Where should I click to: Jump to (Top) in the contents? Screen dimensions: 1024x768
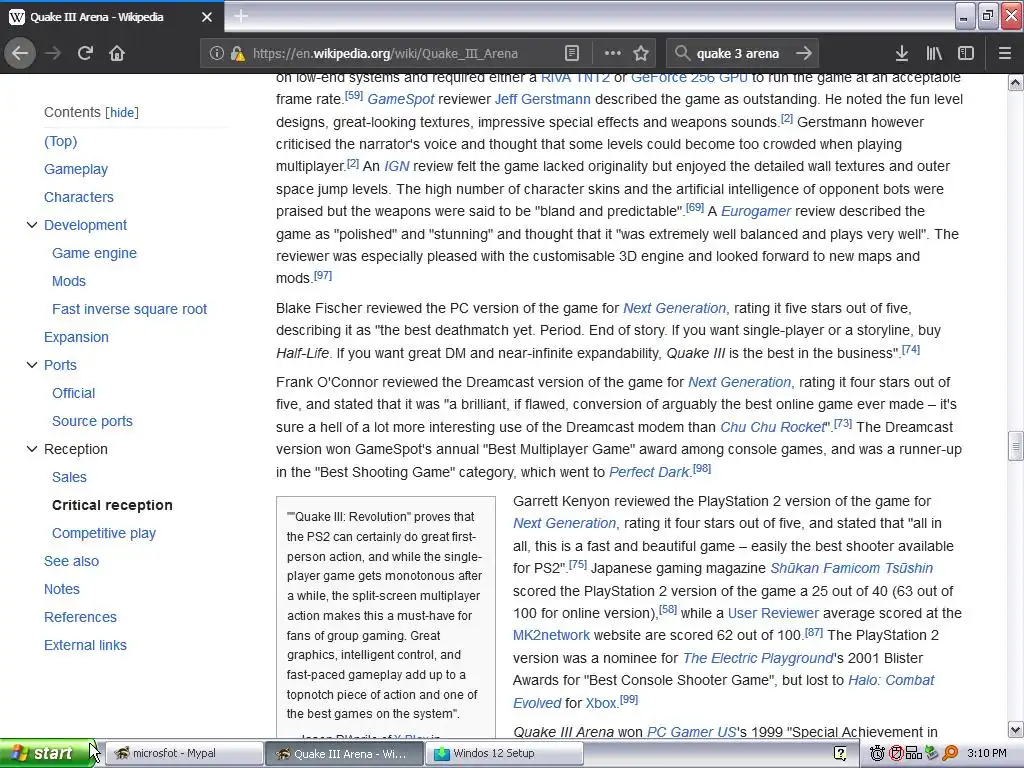pos(60,141)
